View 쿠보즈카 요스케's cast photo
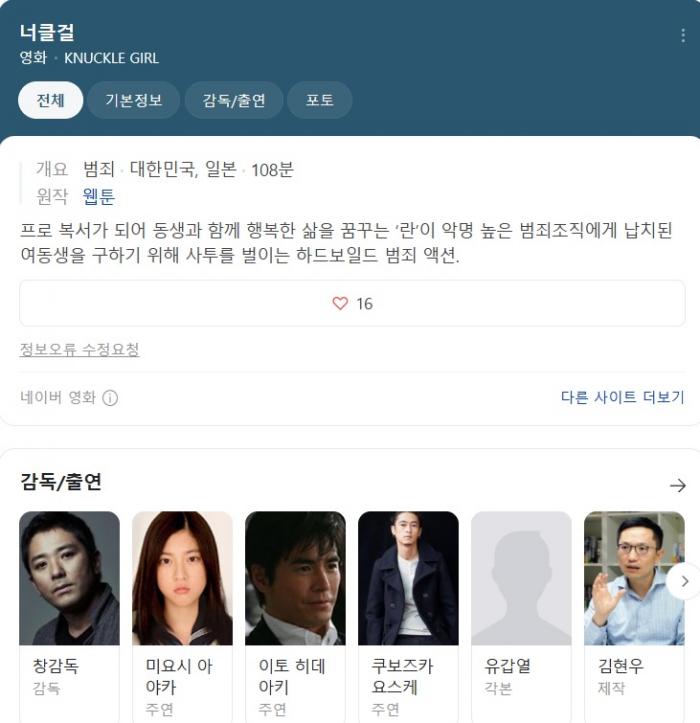This screenshot has height=723, width=700. (408, 578)
